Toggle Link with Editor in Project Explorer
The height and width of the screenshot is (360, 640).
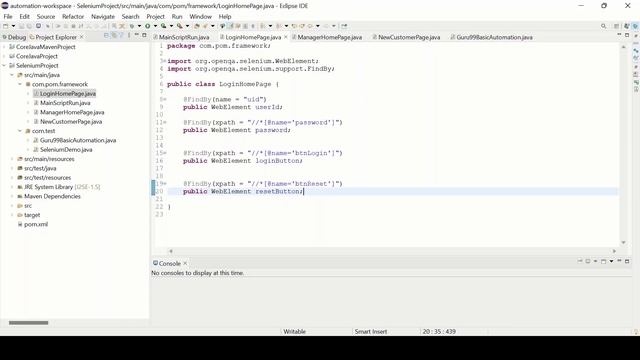tap(114, 36)
